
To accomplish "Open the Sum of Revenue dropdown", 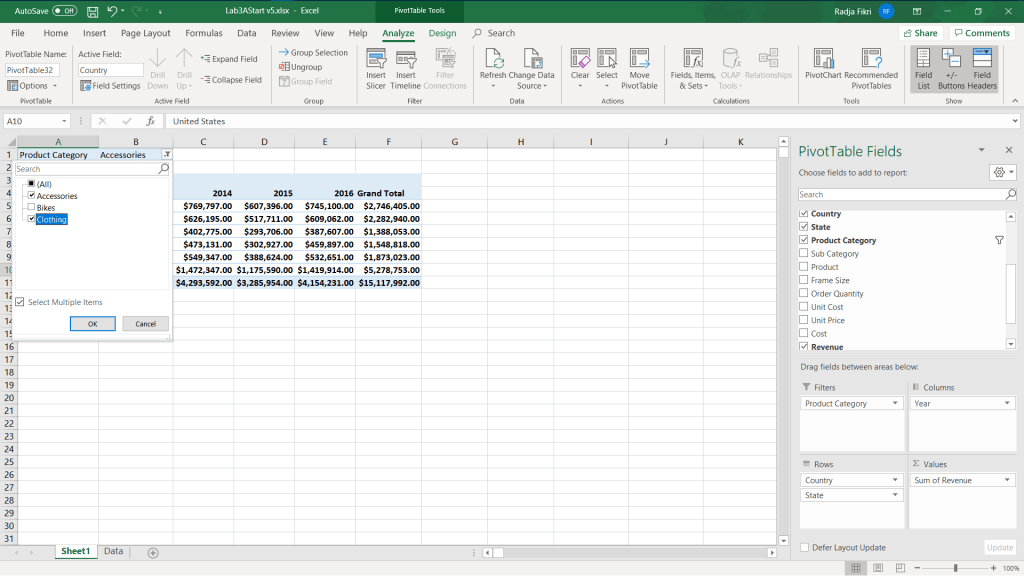I will tap(1007, 481).
